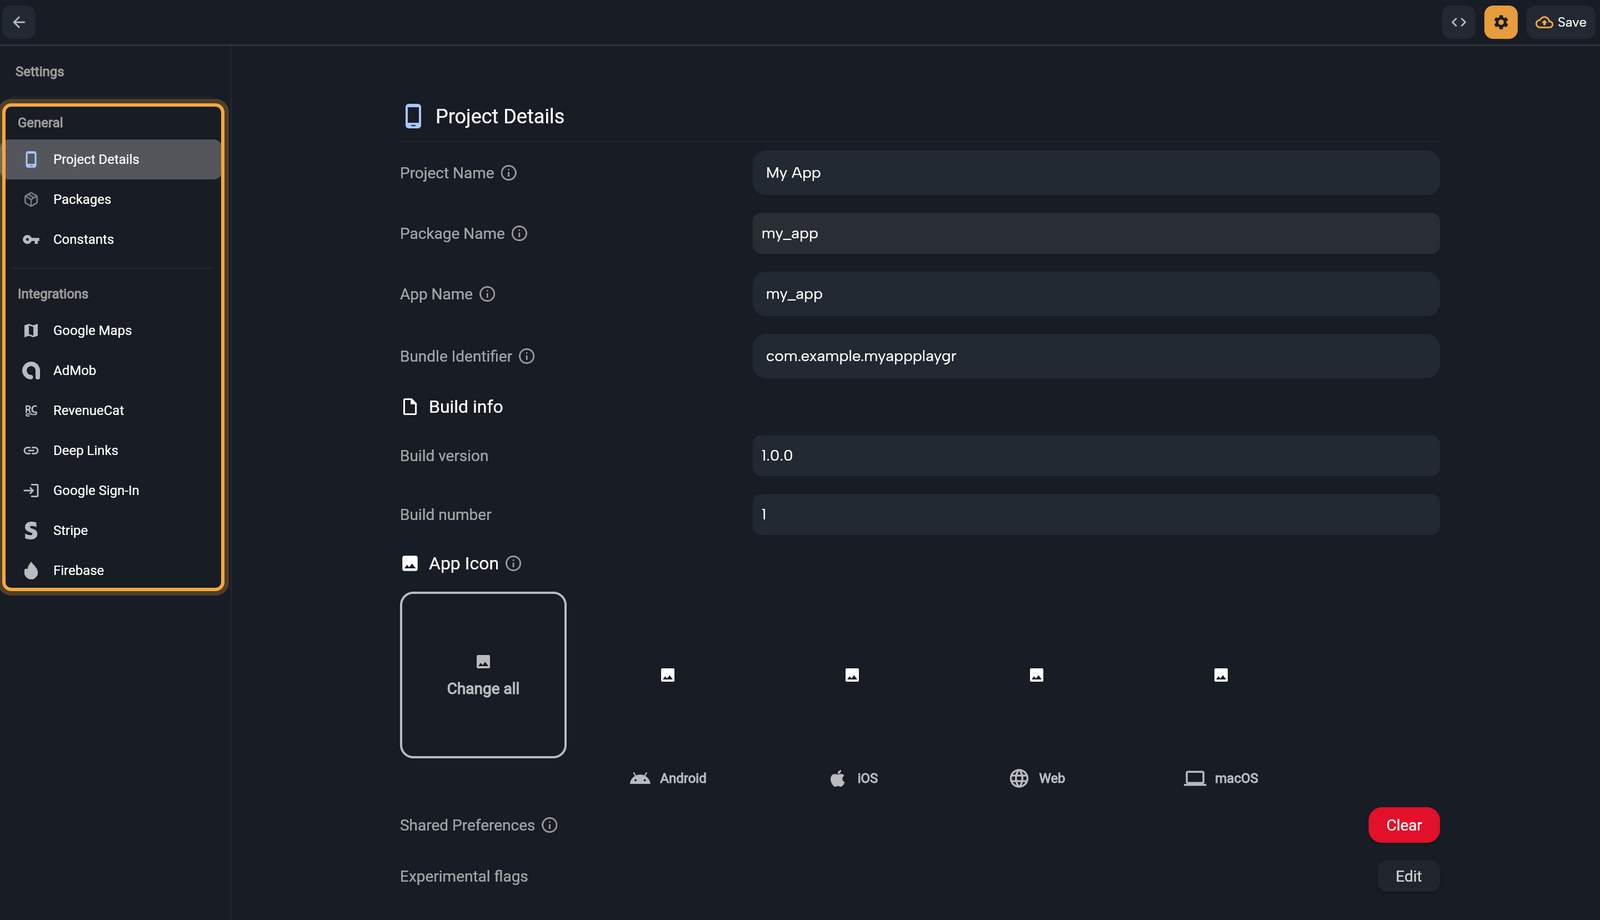The width and height of the screenshot is (1600, 920).
Task: Click the Deep Links chain icon
Action: [31, 450]
